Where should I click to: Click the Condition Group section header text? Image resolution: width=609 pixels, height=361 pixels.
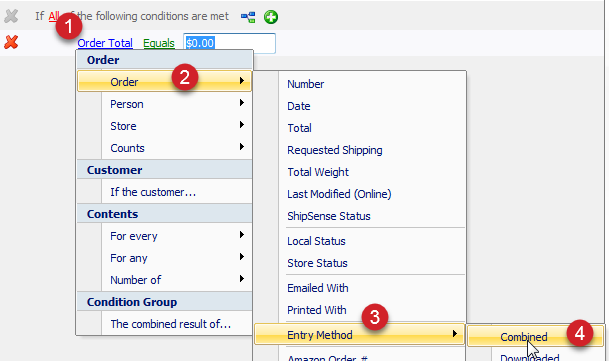(x=132, y=302)
